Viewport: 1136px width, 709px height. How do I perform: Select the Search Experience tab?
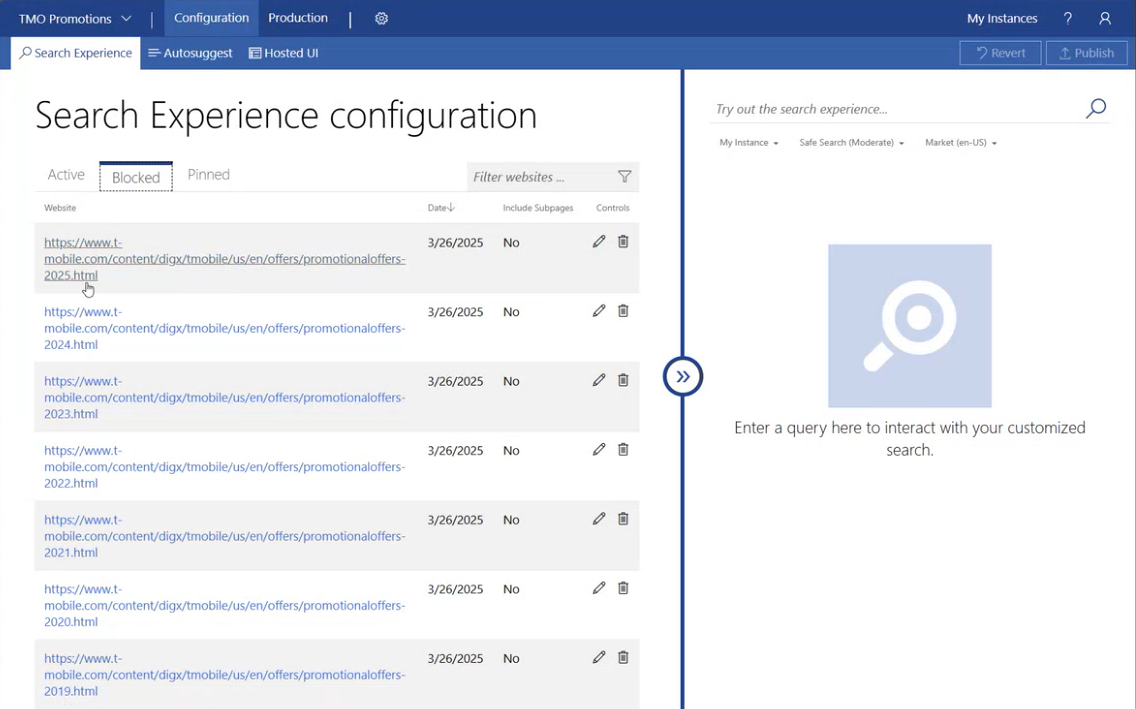(75, 53)
